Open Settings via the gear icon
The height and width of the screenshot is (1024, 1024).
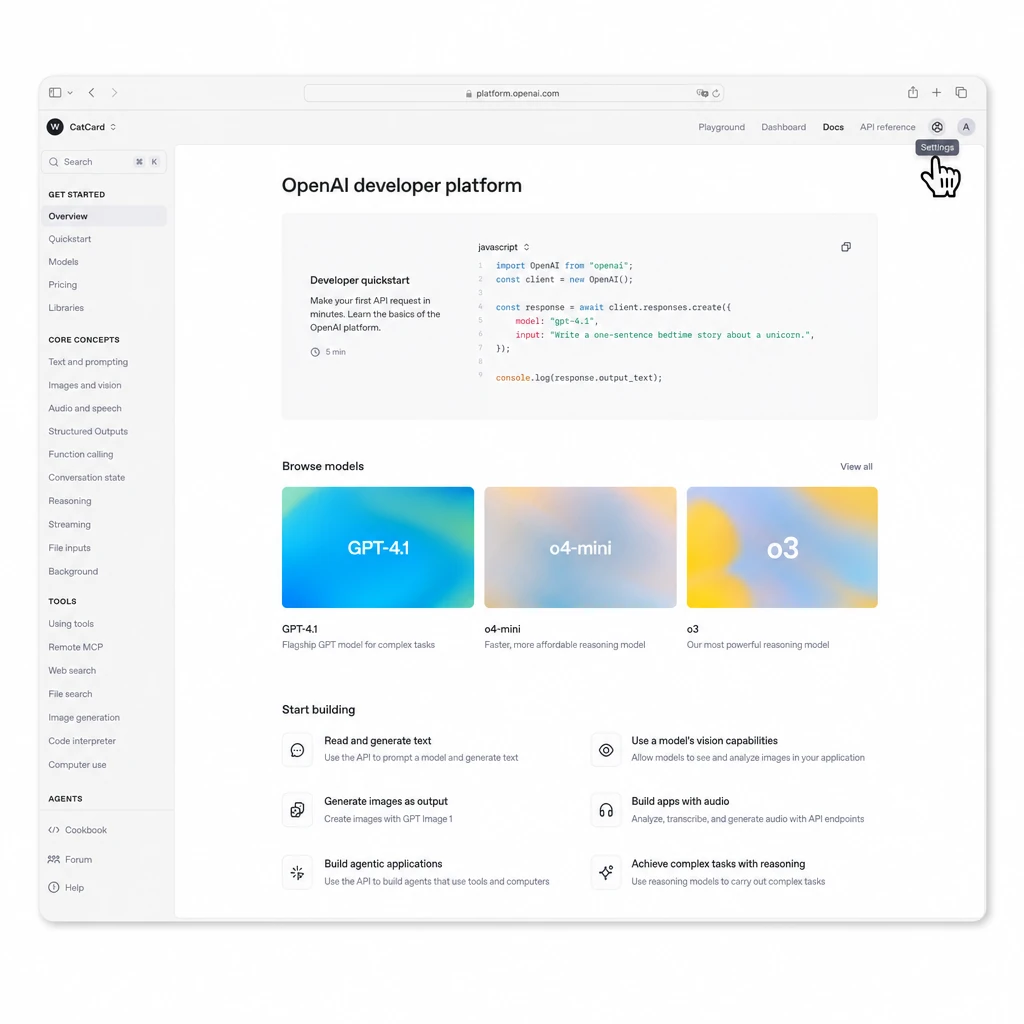[x=936, y=127]
